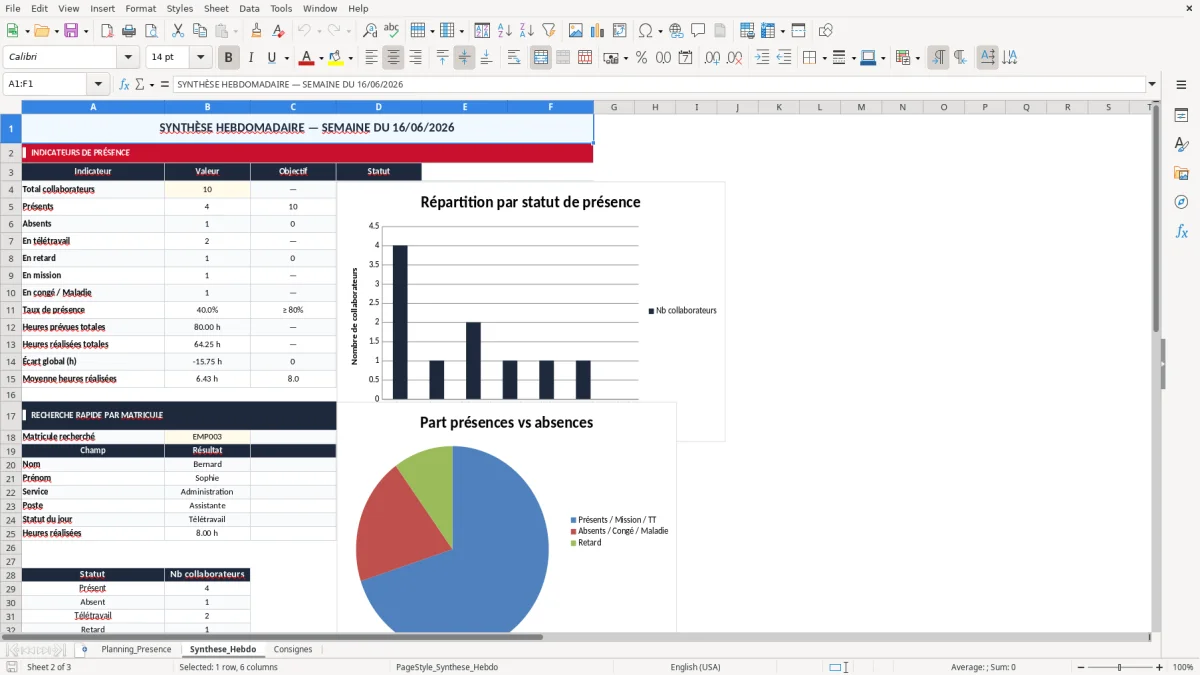Click the Export as PDF icon

(x=107, y=31)
